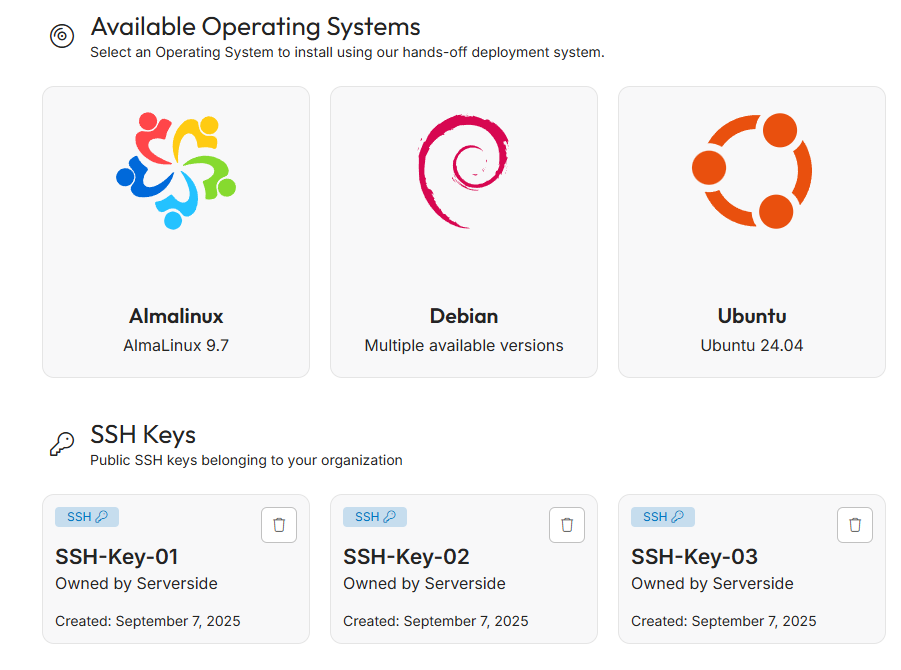Select the Almalinux operating system logo
Image resolution: width=901 pixels, height=670 pixels.
point(175,170)
